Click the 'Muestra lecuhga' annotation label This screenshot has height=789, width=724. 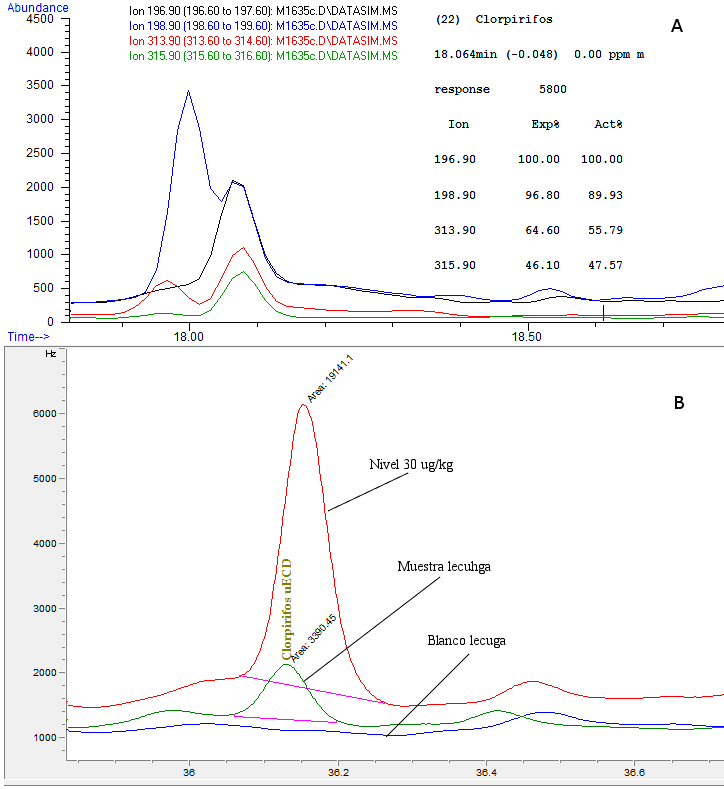[x=443, y=565]
